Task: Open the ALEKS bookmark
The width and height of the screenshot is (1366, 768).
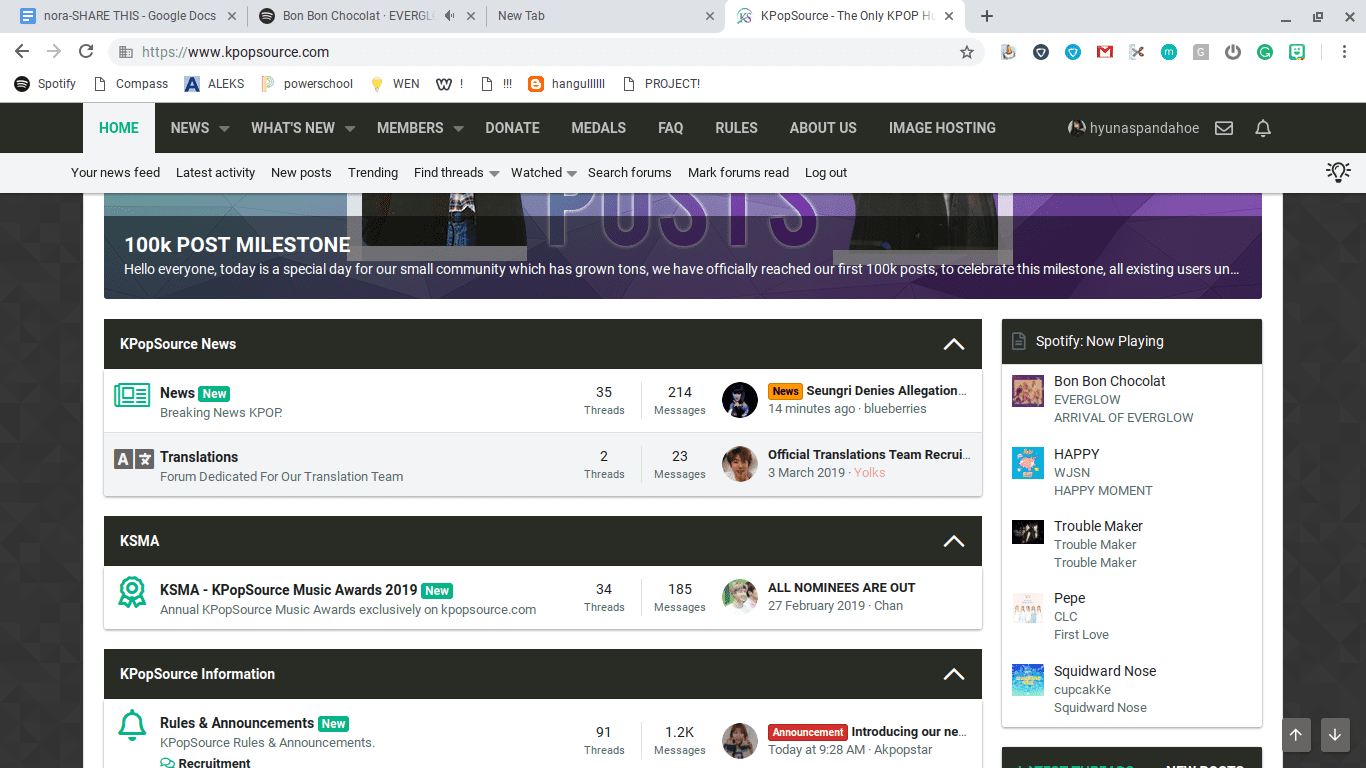Action: [214, 84]
